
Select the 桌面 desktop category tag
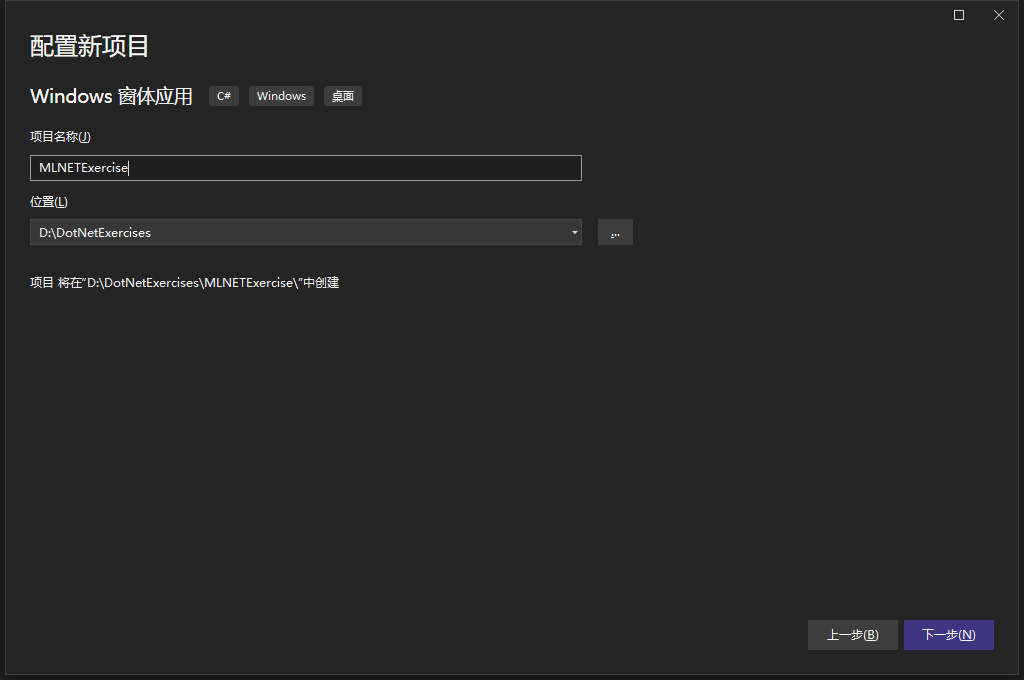(342, 96)
